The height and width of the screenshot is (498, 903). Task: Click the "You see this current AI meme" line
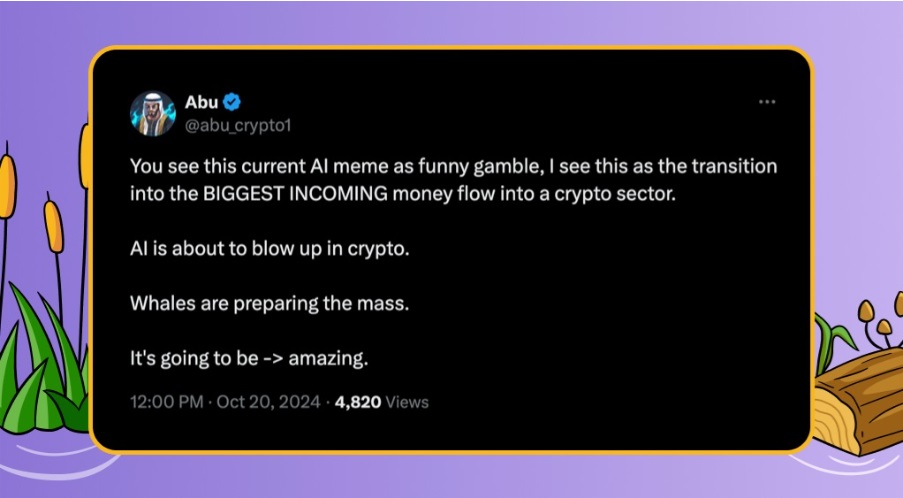pos(245,166)
